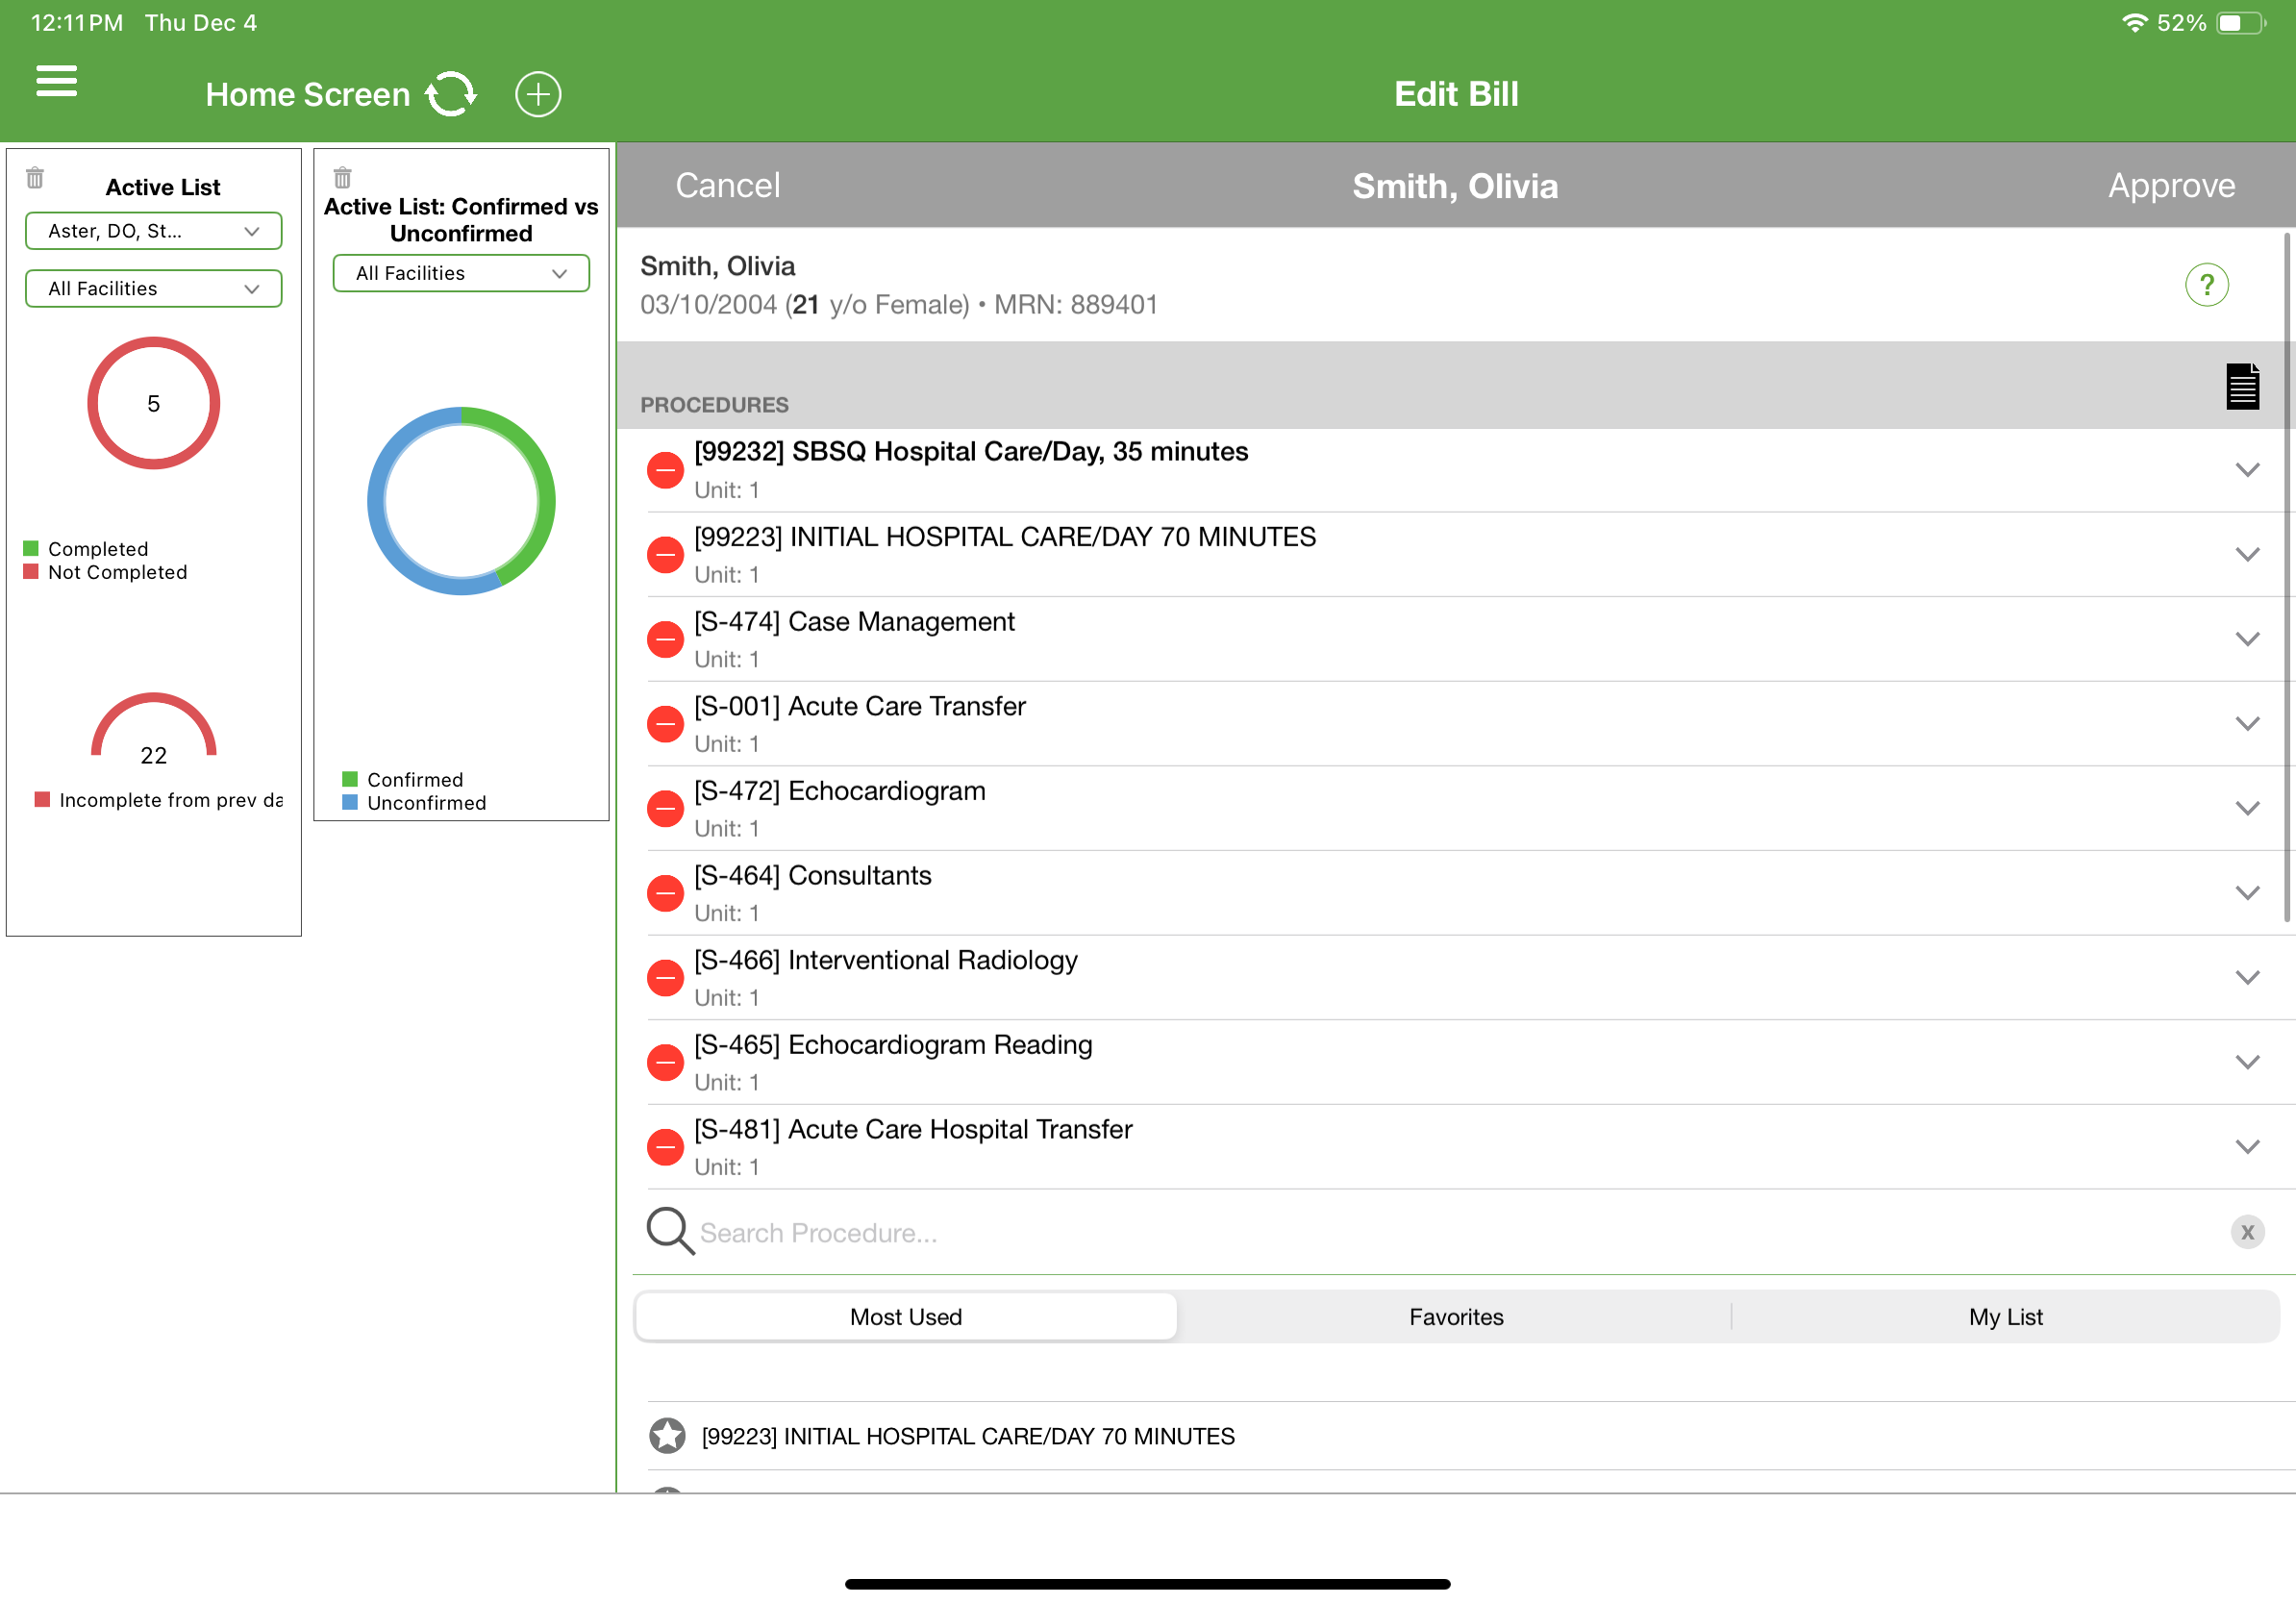2296x1604 pixels.
Task: Expand the S-481 Acute Care Hospital Transfer row
Action: 2247,1147
